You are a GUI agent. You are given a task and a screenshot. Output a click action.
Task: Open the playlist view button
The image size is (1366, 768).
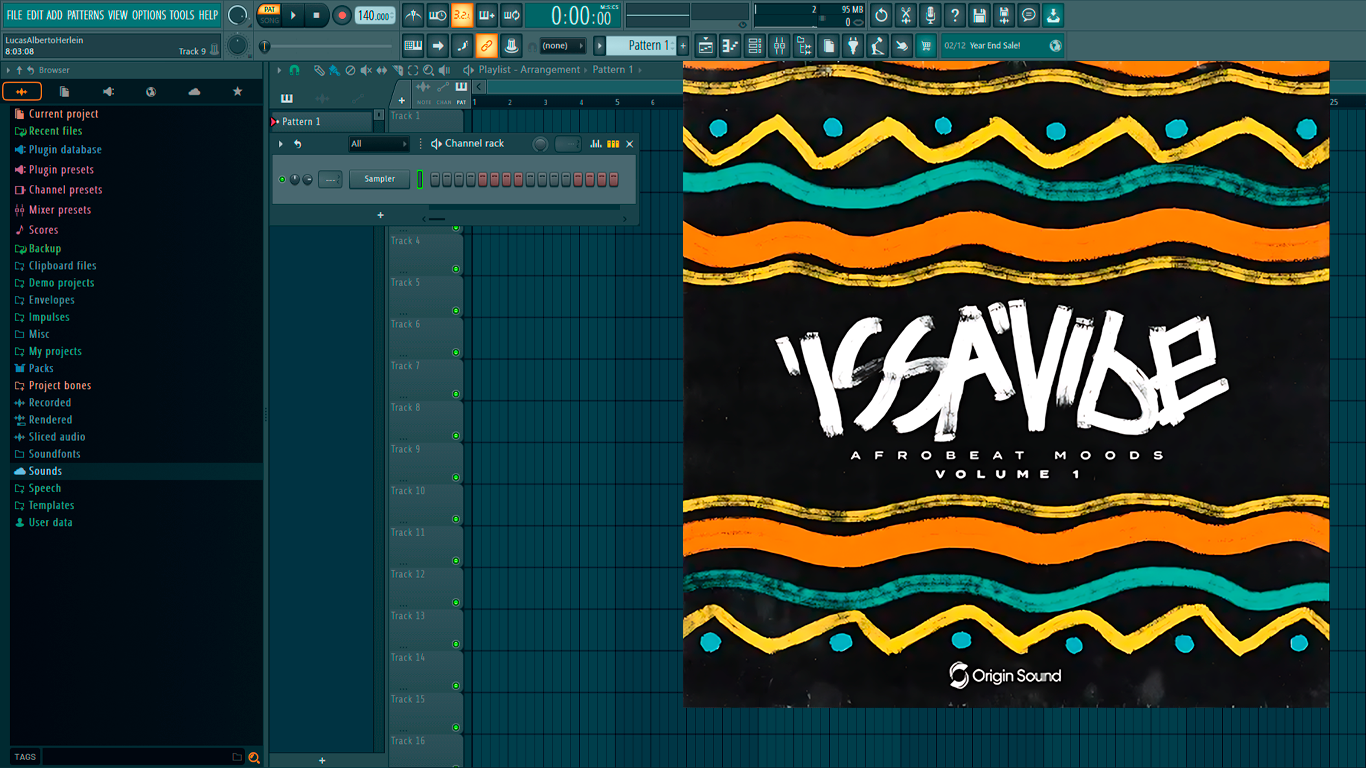706,45
